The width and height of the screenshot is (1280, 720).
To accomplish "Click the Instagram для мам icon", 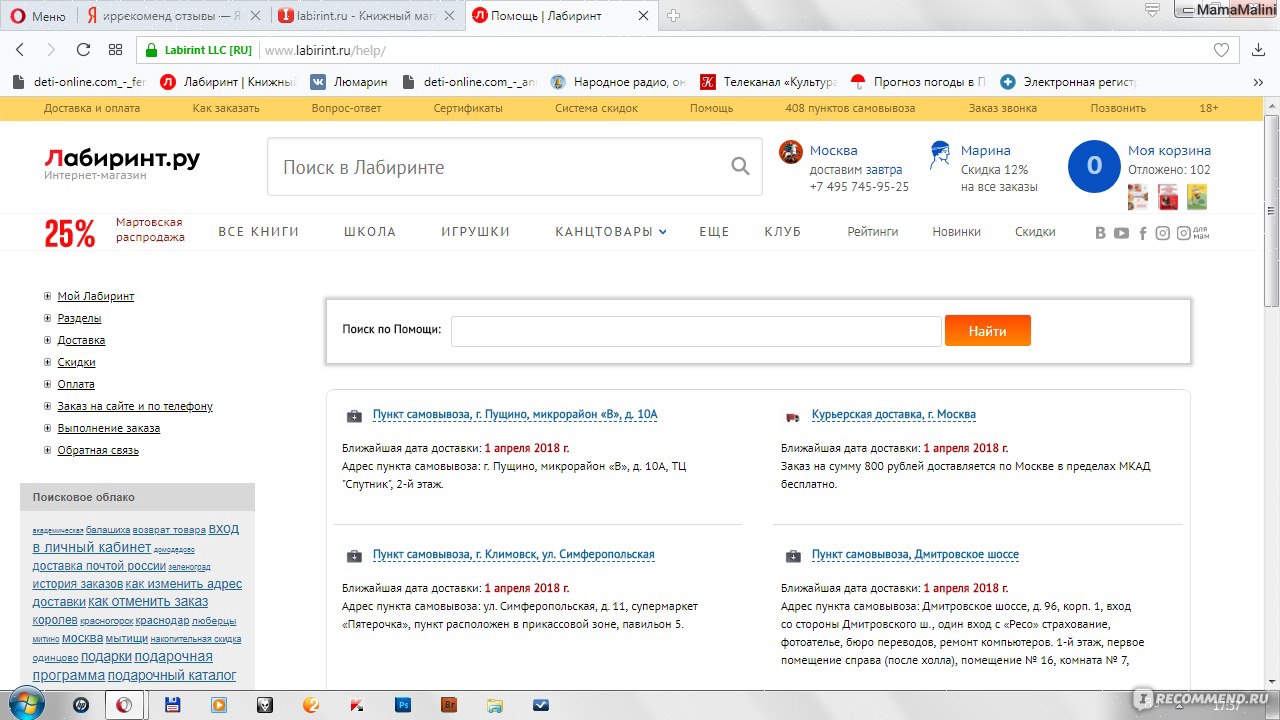I will [1193, 233].
